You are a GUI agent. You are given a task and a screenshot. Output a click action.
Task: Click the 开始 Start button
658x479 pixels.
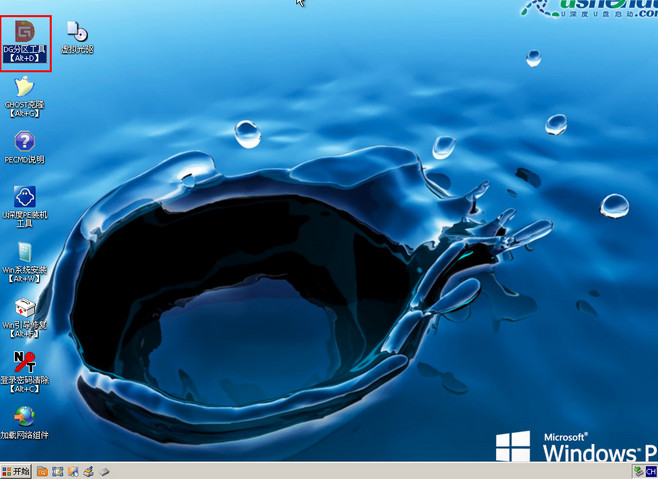16,471
